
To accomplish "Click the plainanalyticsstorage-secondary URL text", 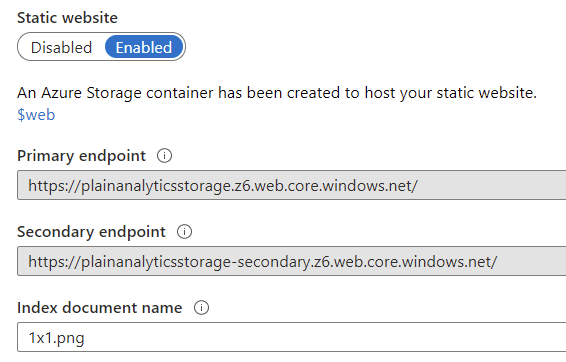I will pyautogui.click(x=196, y=262).
